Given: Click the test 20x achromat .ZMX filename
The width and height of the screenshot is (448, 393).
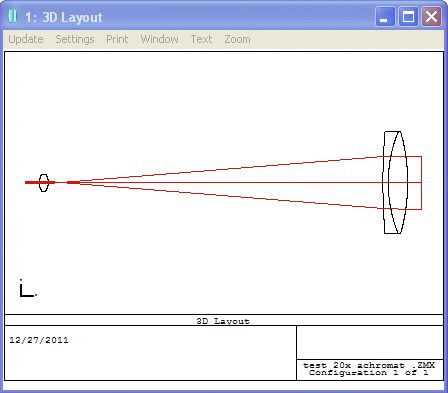Looking at the screenshot, I should click(369, 365).
